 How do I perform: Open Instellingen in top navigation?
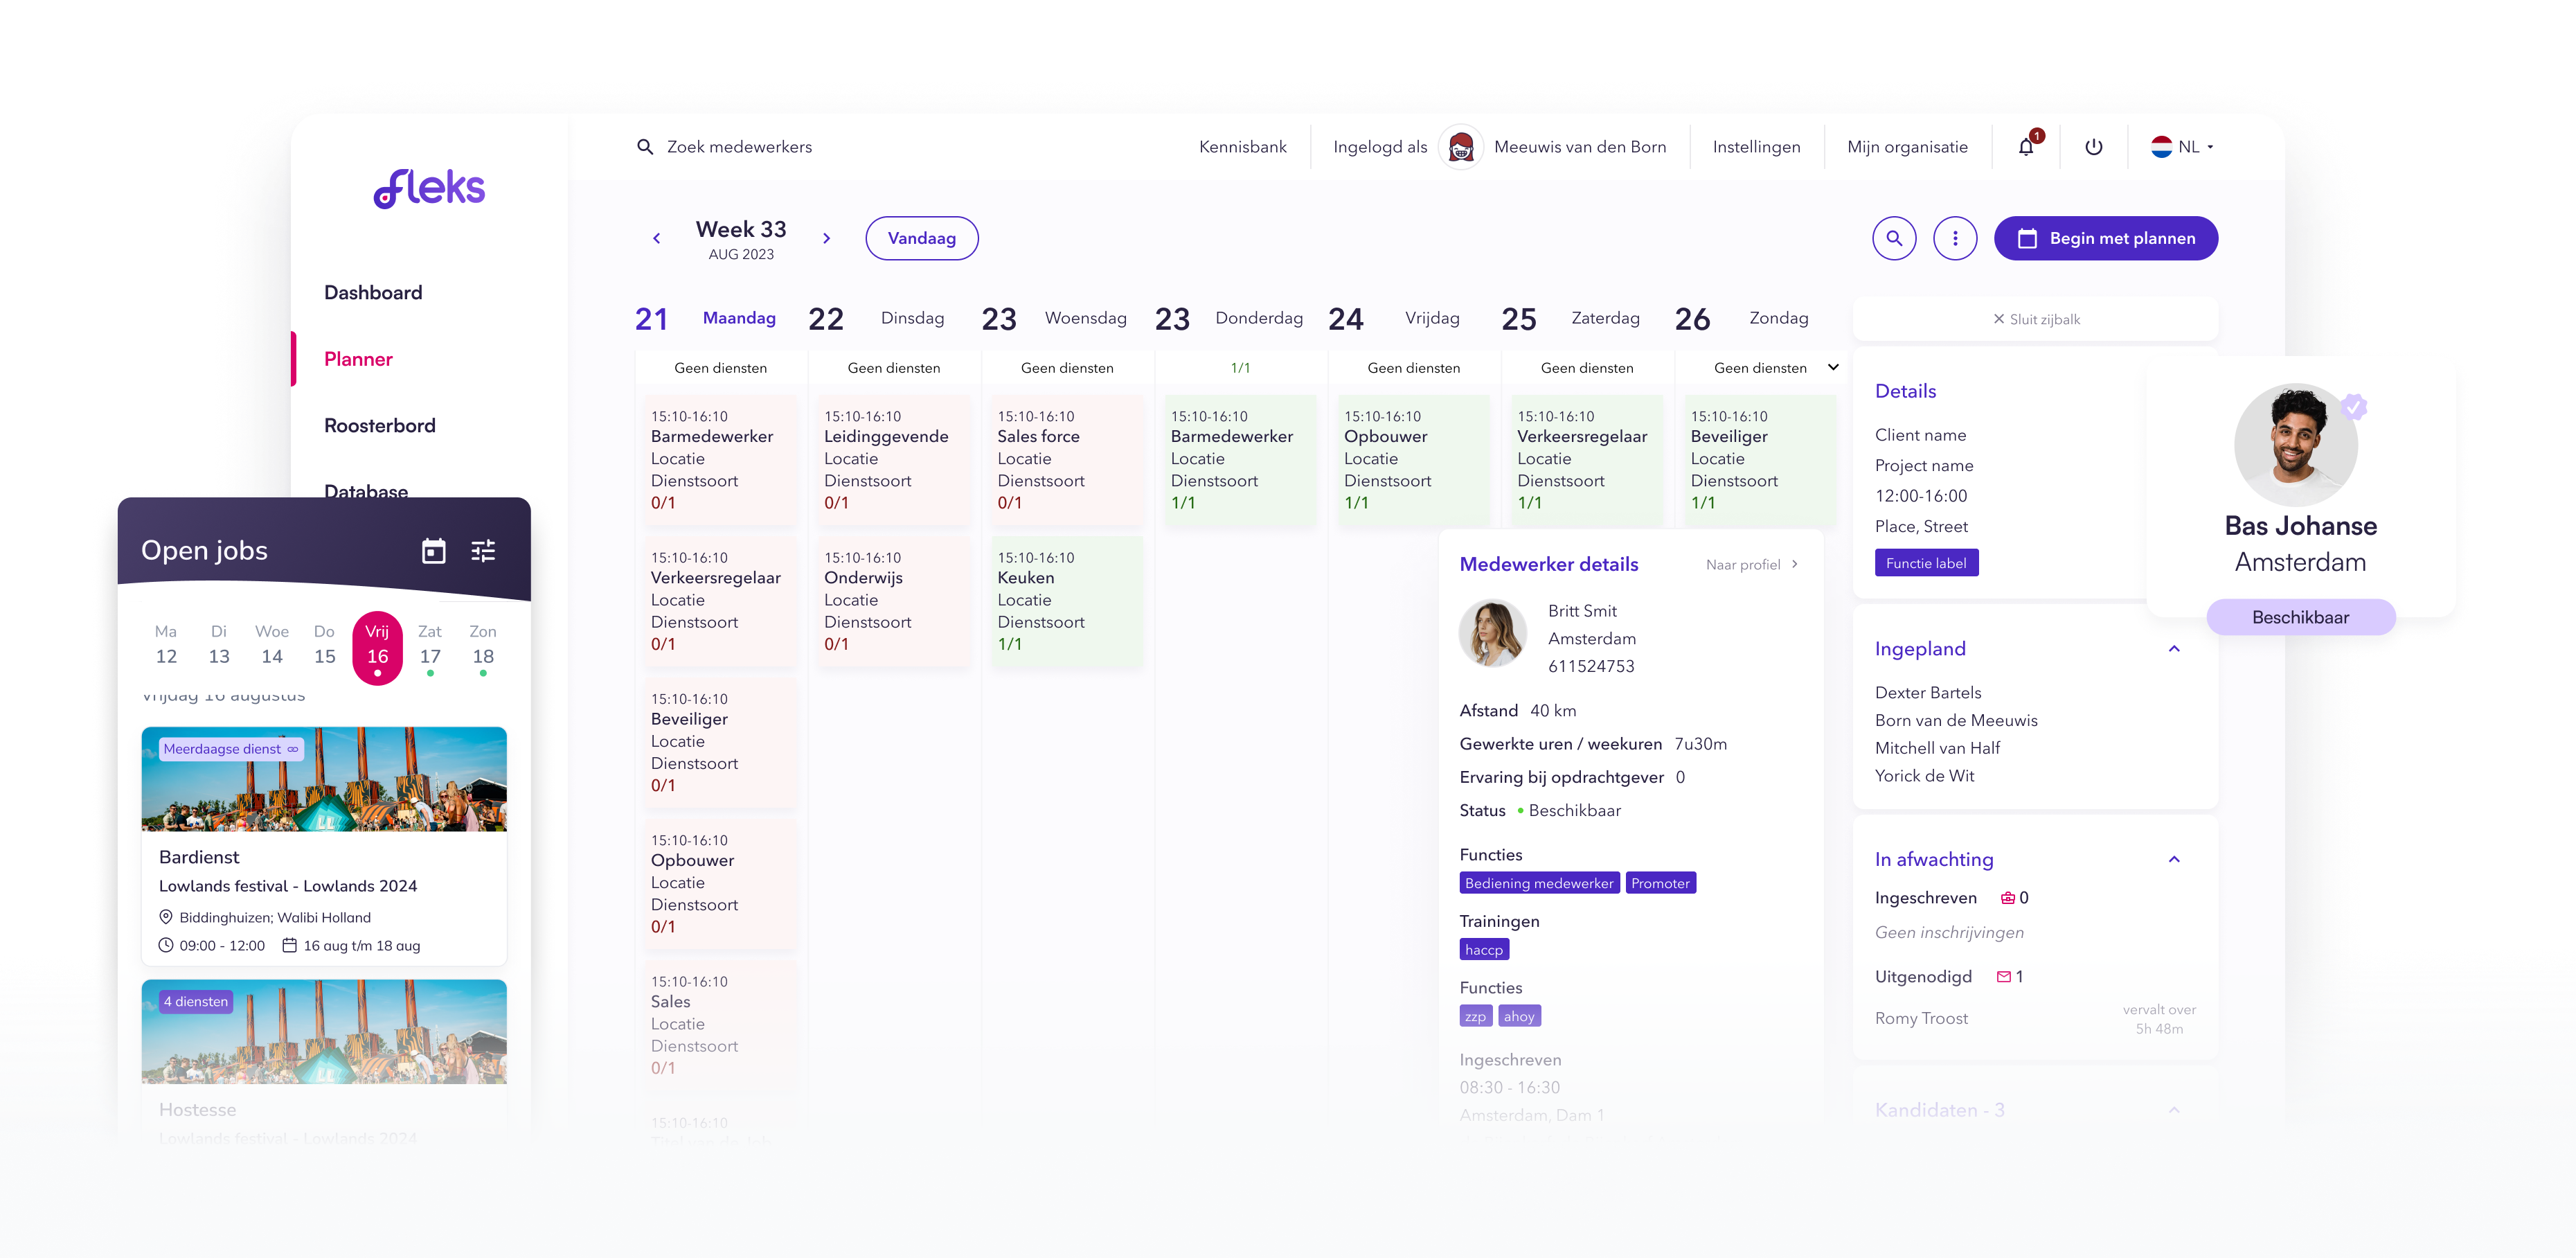pos(1756,147)
